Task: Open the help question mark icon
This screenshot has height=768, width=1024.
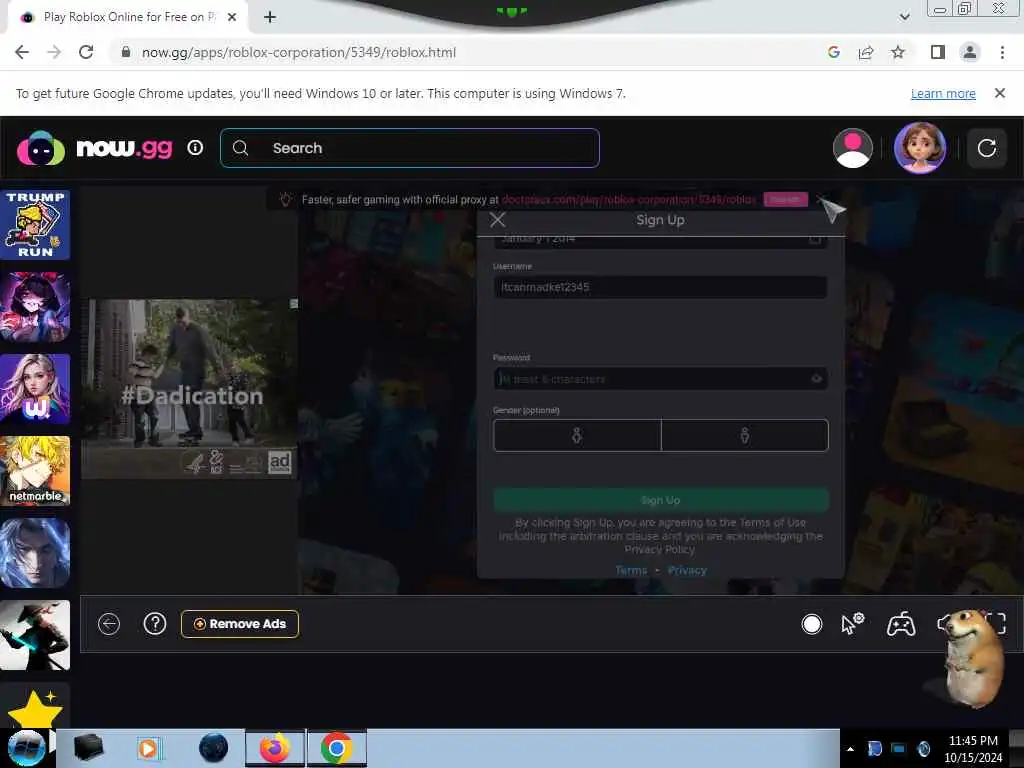Action: (155, 624)
